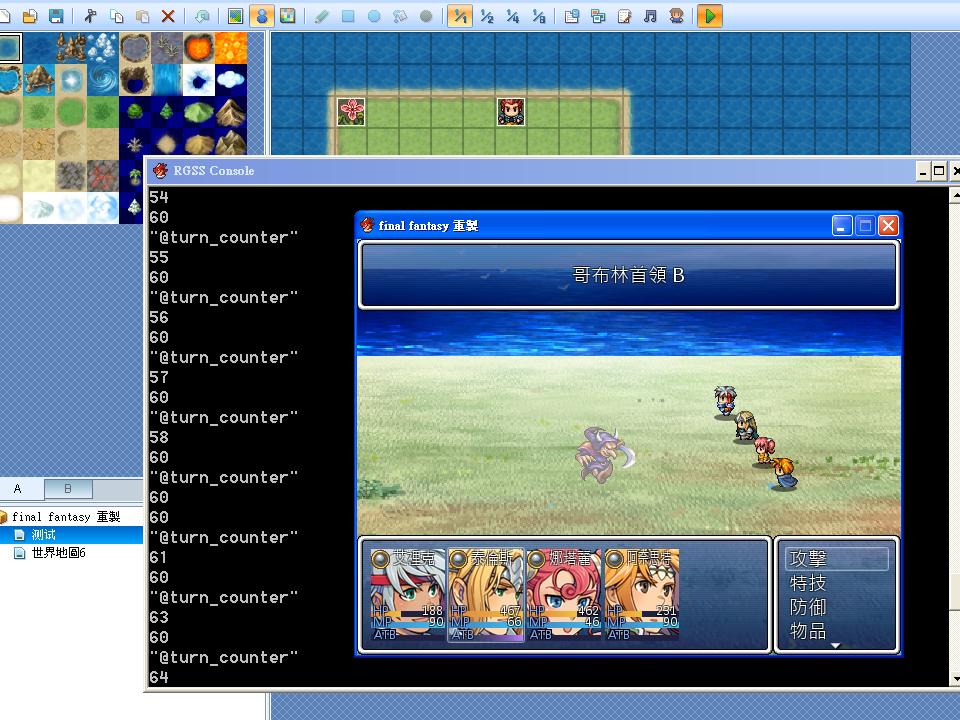Choose the 防御 battle command
The width and height of the screenshot is (960, 720).
coord(808,607)
